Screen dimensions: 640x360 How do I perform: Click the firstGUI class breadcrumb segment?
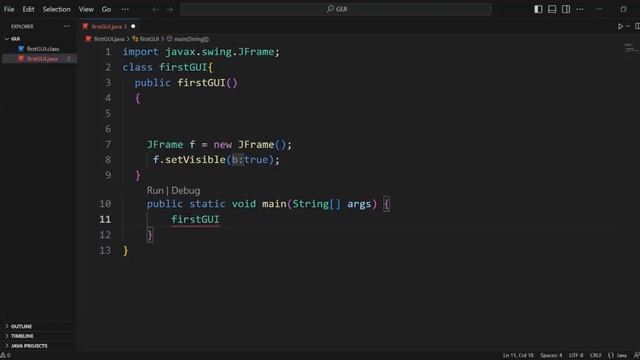click(149, 39)
